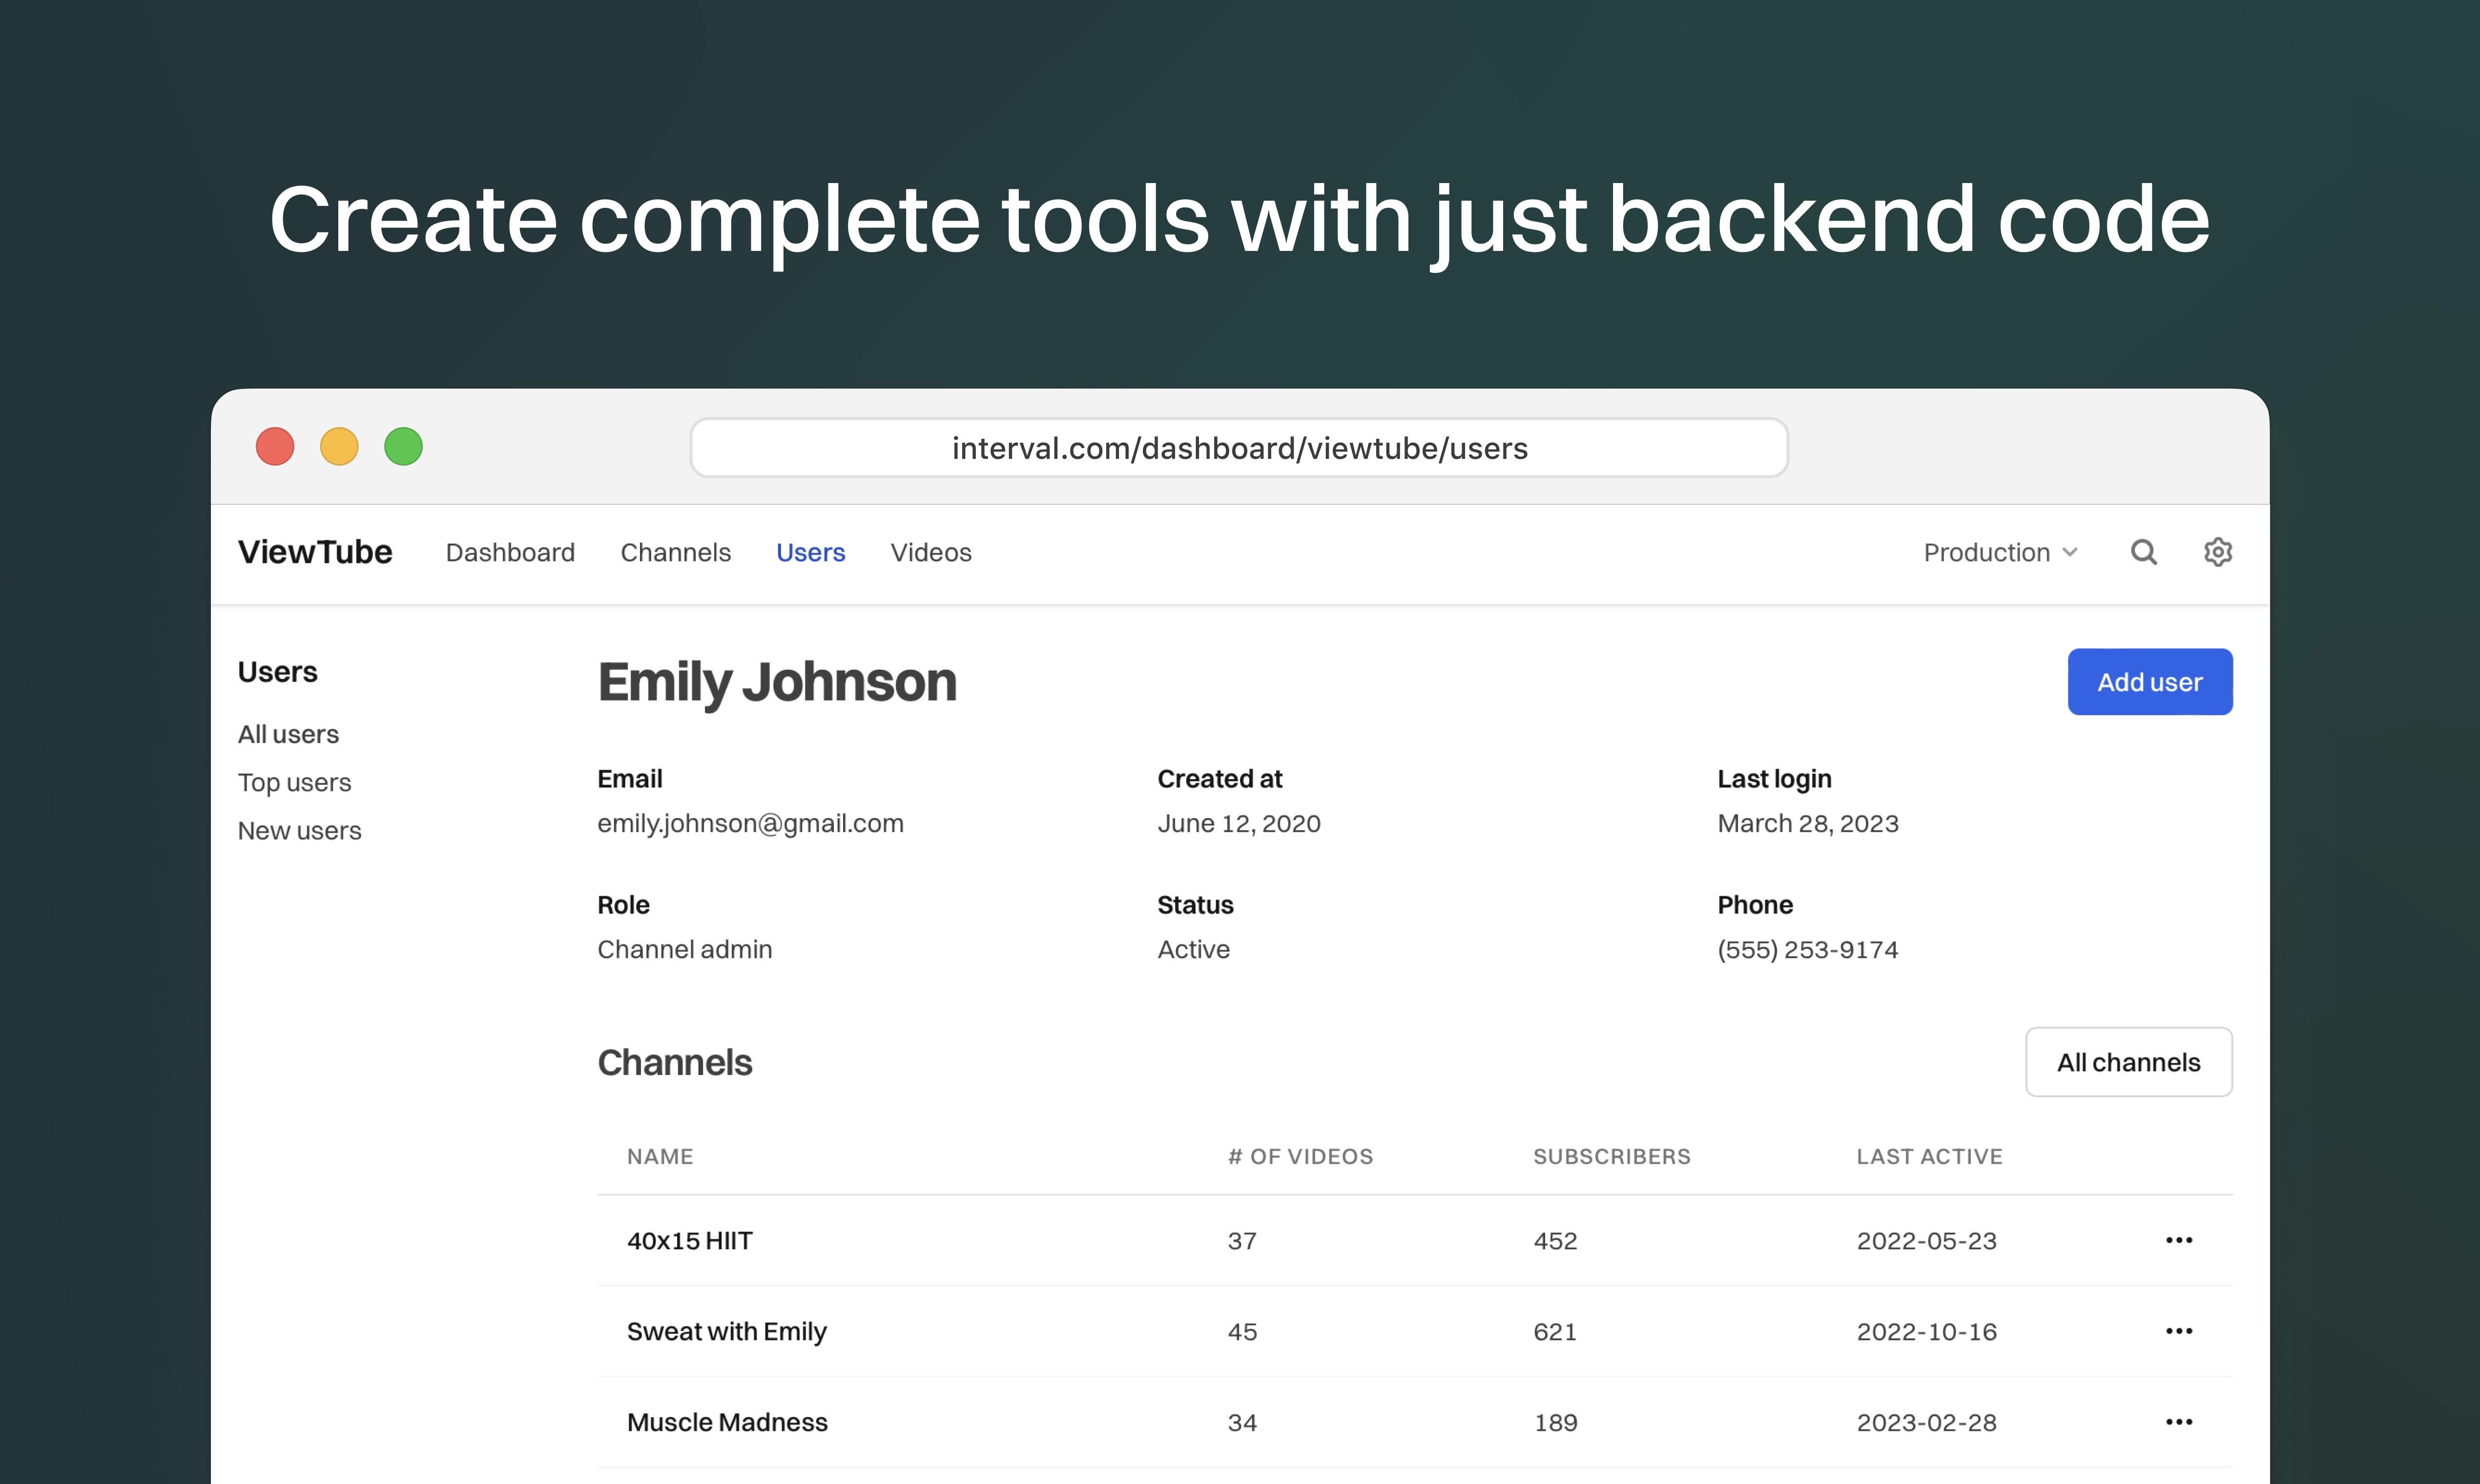This screenshot has width=2480, height=1484.
Task: Open the settings gear icon
Action: coord(2218,552)
